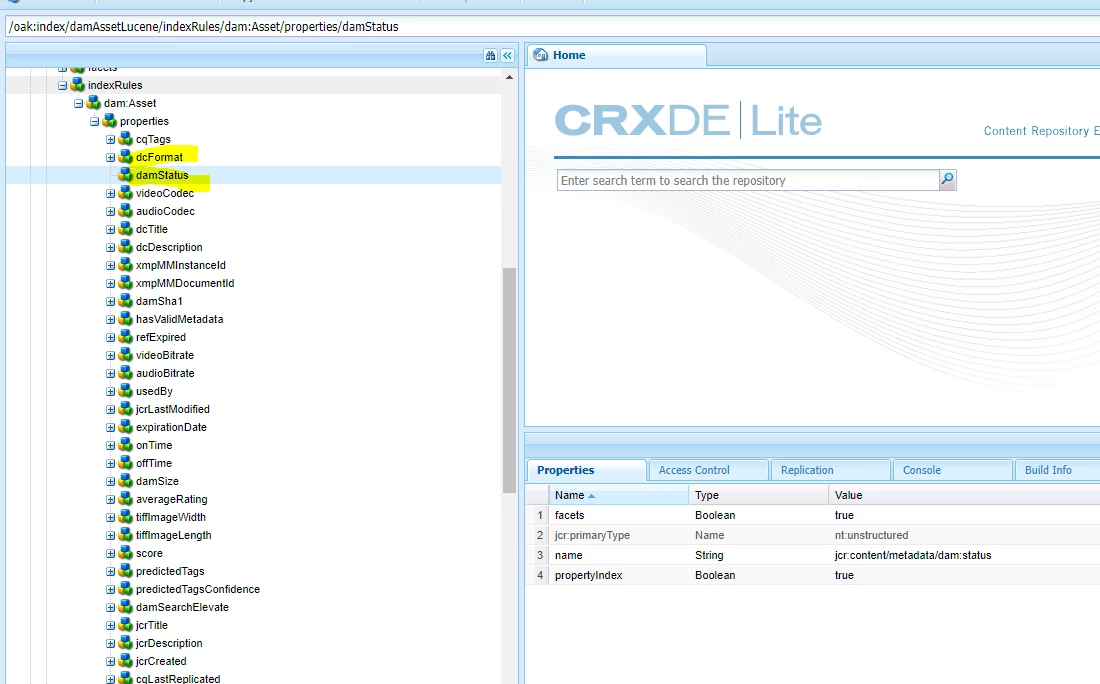Viewport: 1100px width, 684px height.
Task: Select the jcrLastModified tree item
Action: click(x=173, y=409)
